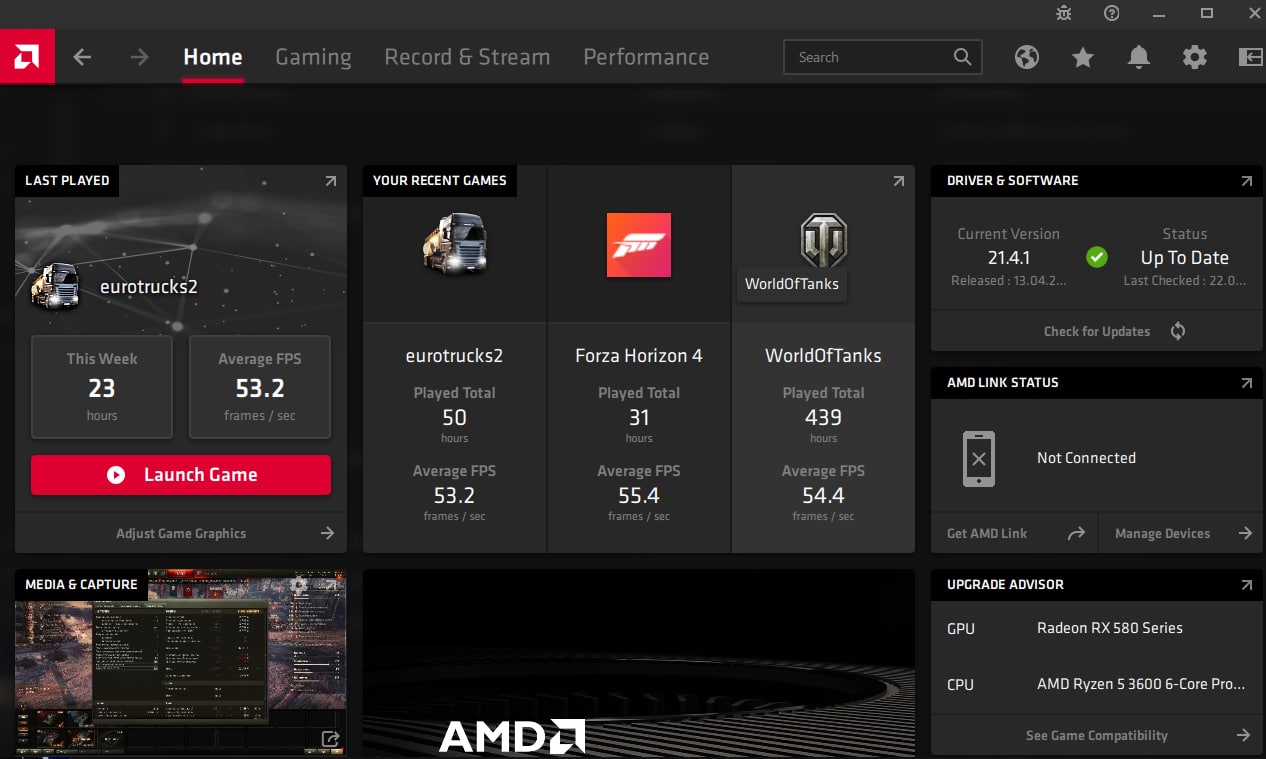This screenshot has height=759, width=1266.
Task: Open the bug report tool icon
Action: (x=1064, y=13)
